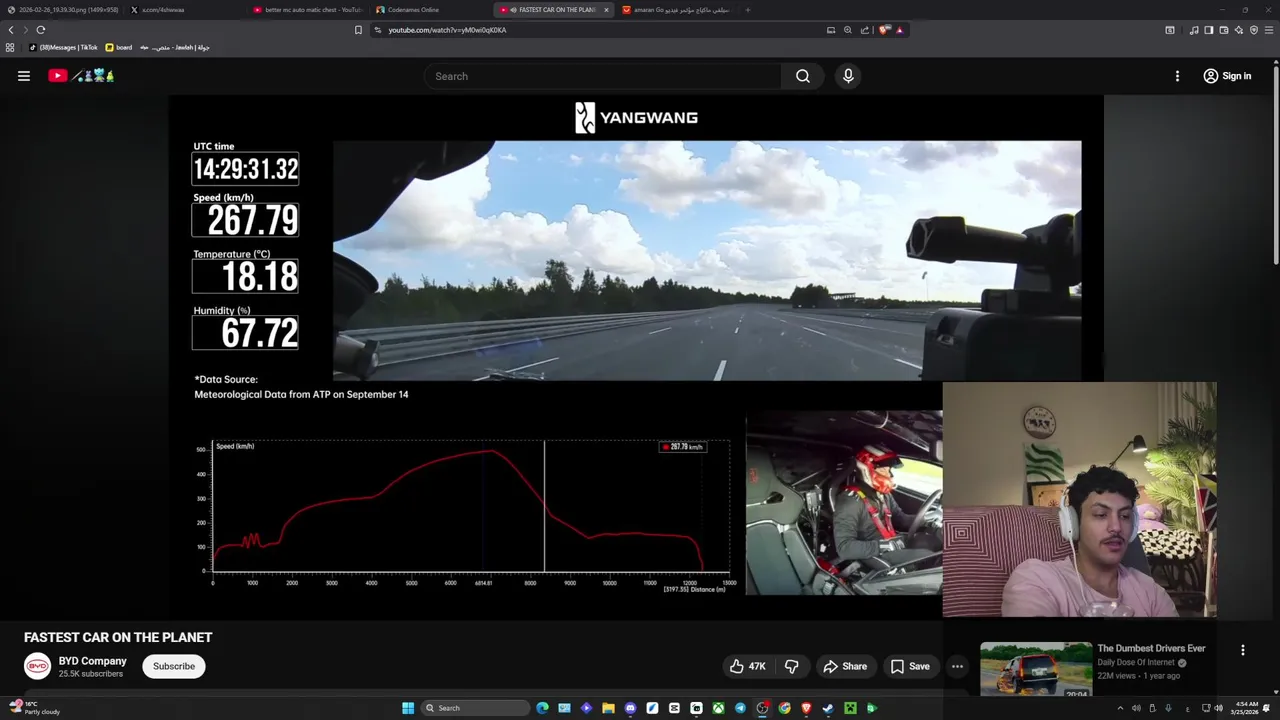Subscribe to BYD Company
The height and width of the screenshot is (720, 1280).
(174, 666)
